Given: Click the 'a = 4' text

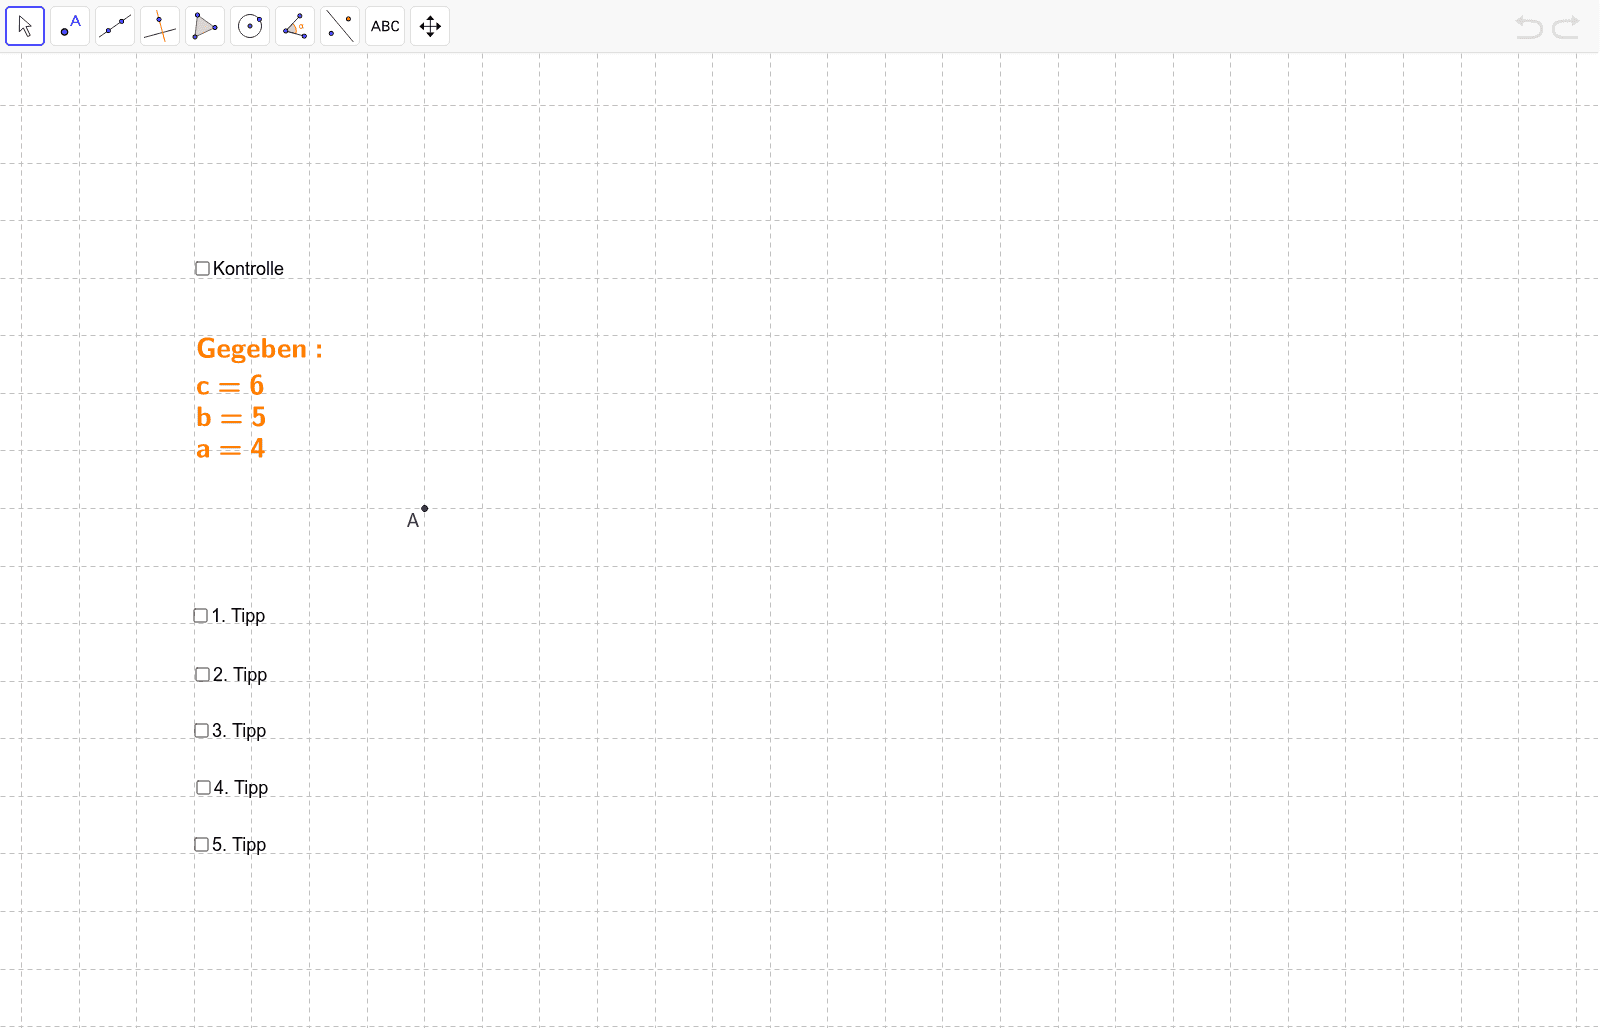Looking at the screenshot, I should 231,448.
